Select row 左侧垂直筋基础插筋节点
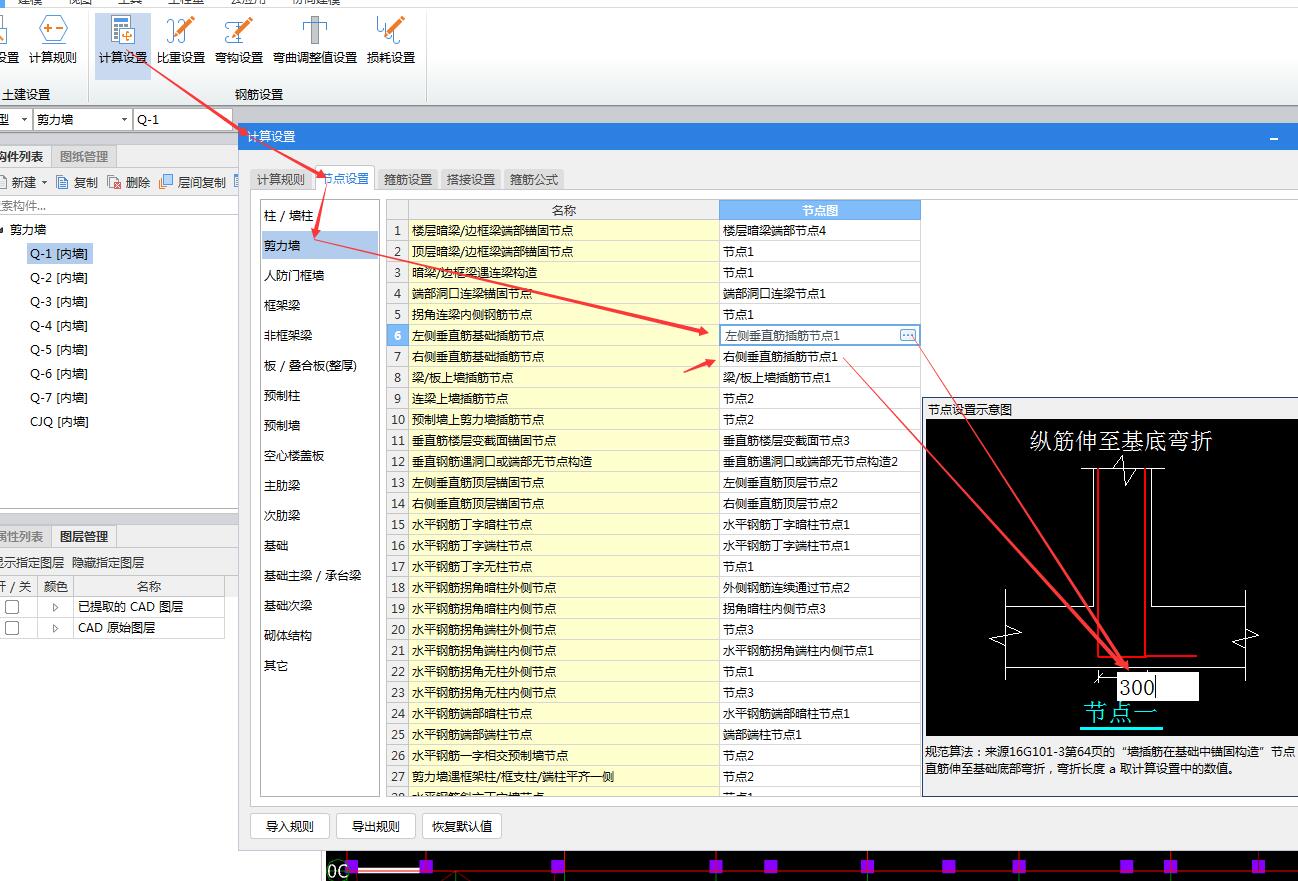Screen dimensions: 1298x881 (x=564, y=336)
